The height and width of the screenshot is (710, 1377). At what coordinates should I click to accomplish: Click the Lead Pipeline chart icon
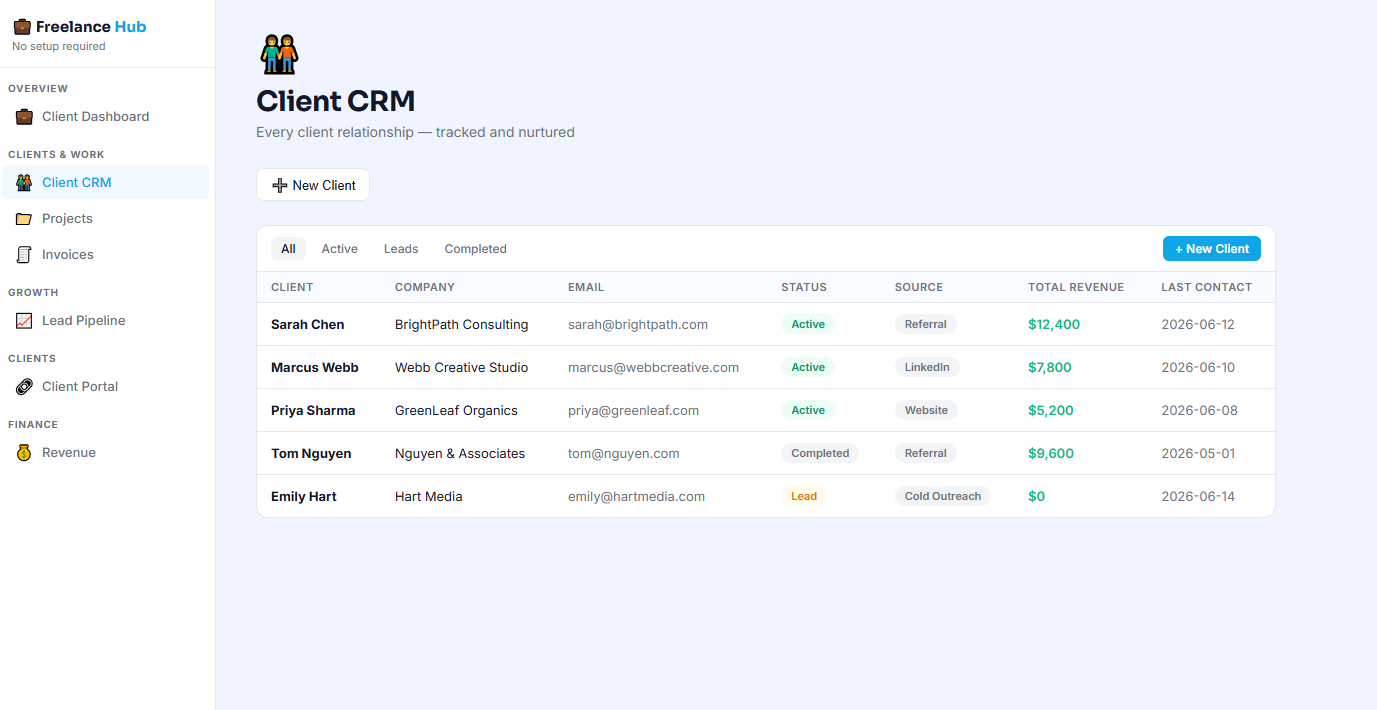pos(24,321)
